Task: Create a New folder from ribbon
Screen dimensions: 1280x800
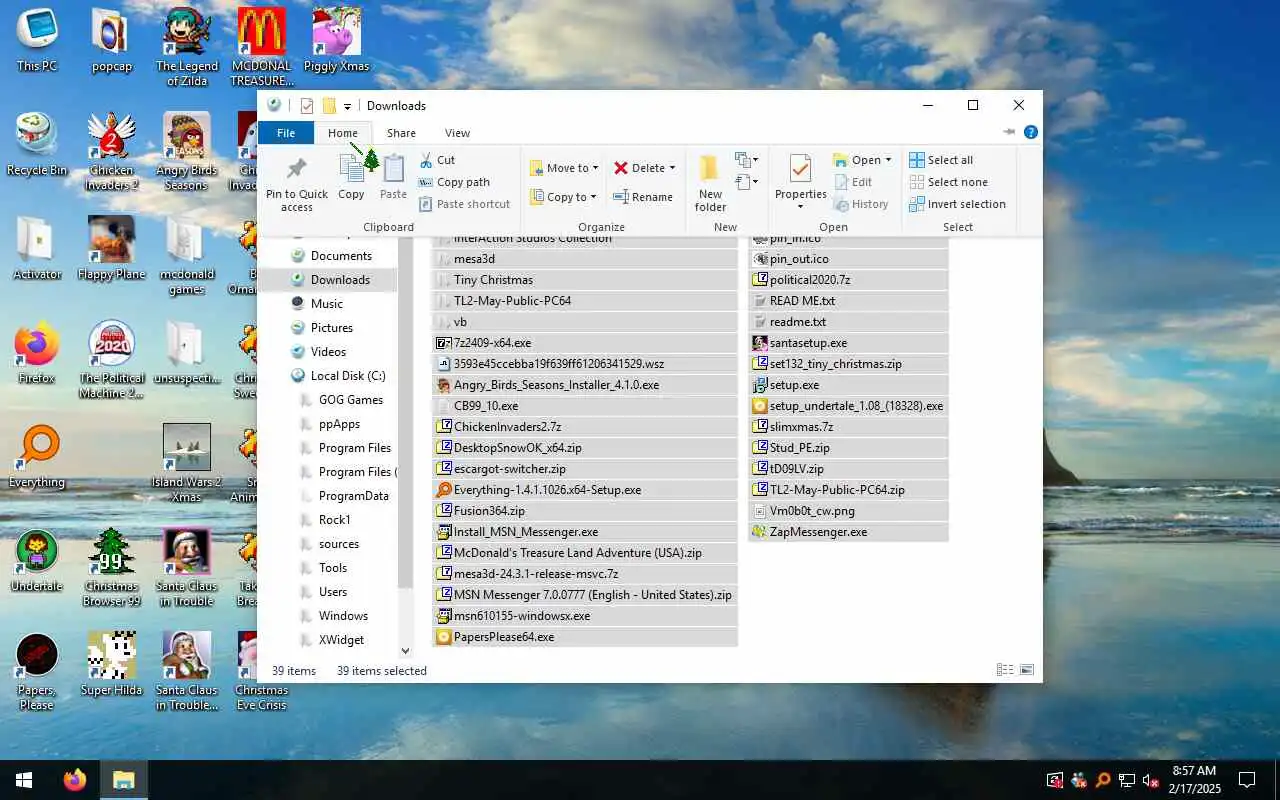Action: tap(710, 183)
